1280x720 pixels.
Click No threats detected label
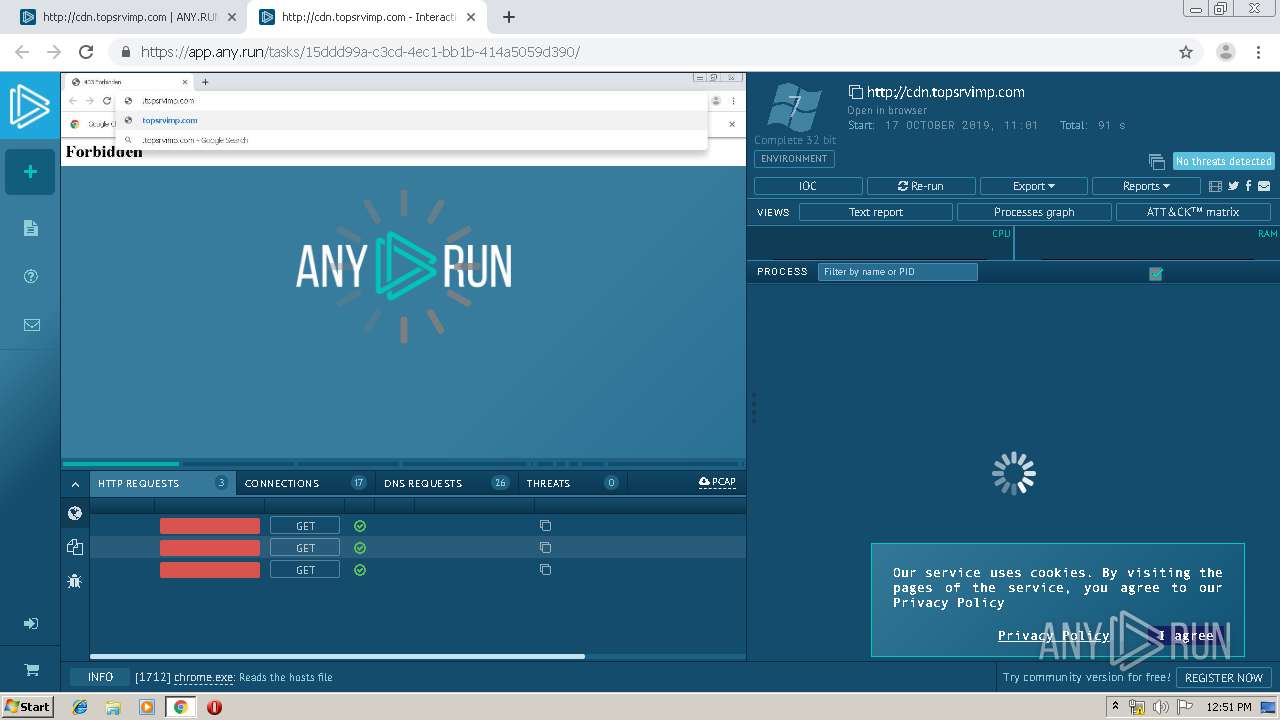(x=1223, y=161)
